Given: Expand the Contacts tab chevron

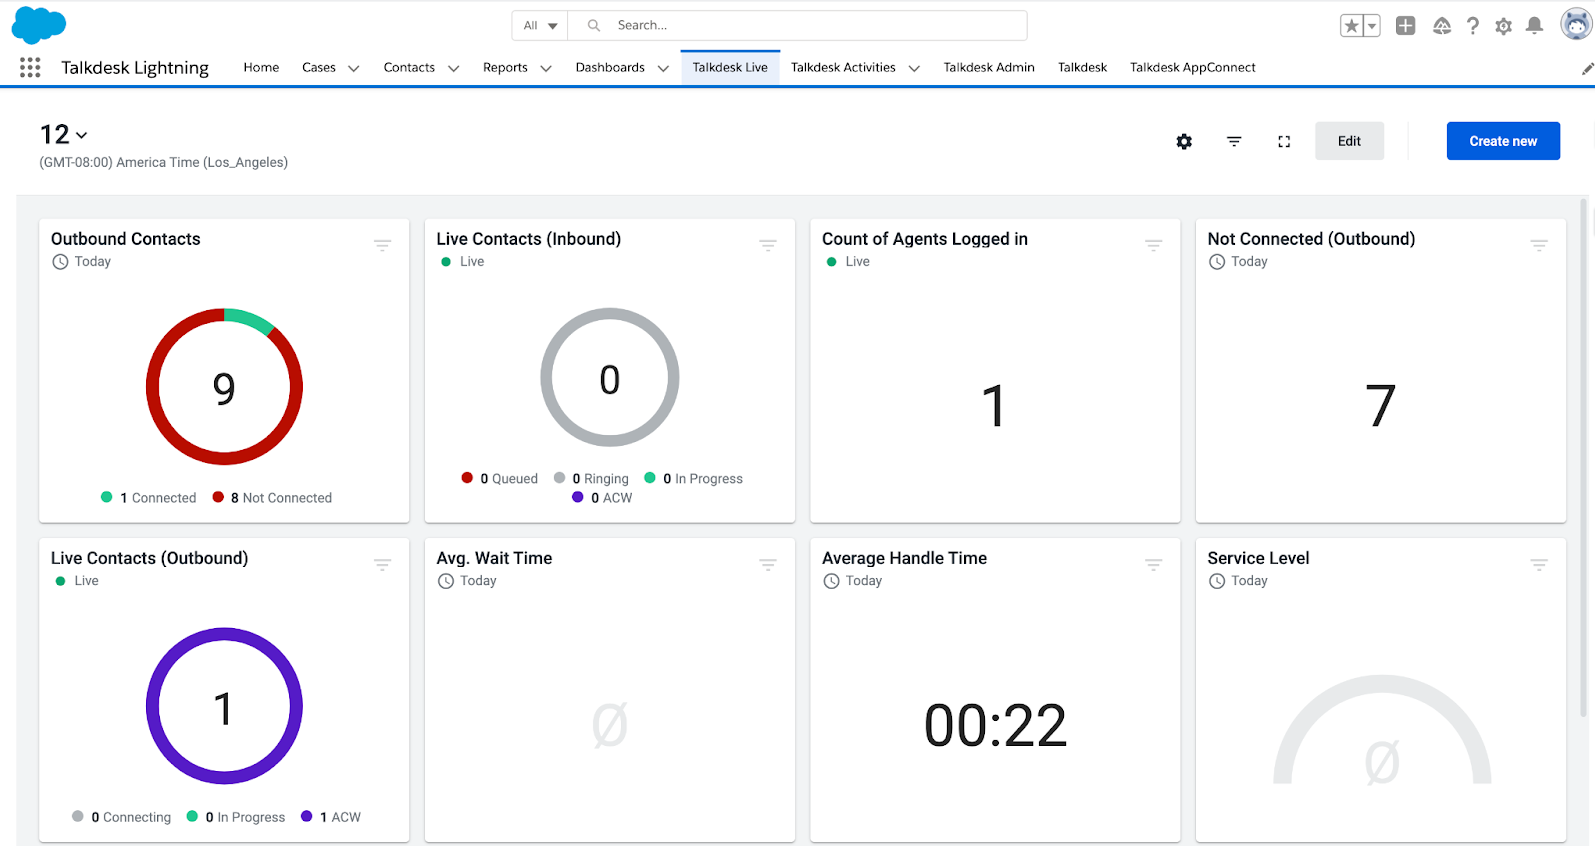Looking at the screenshot, I should (x=453, y=68).
